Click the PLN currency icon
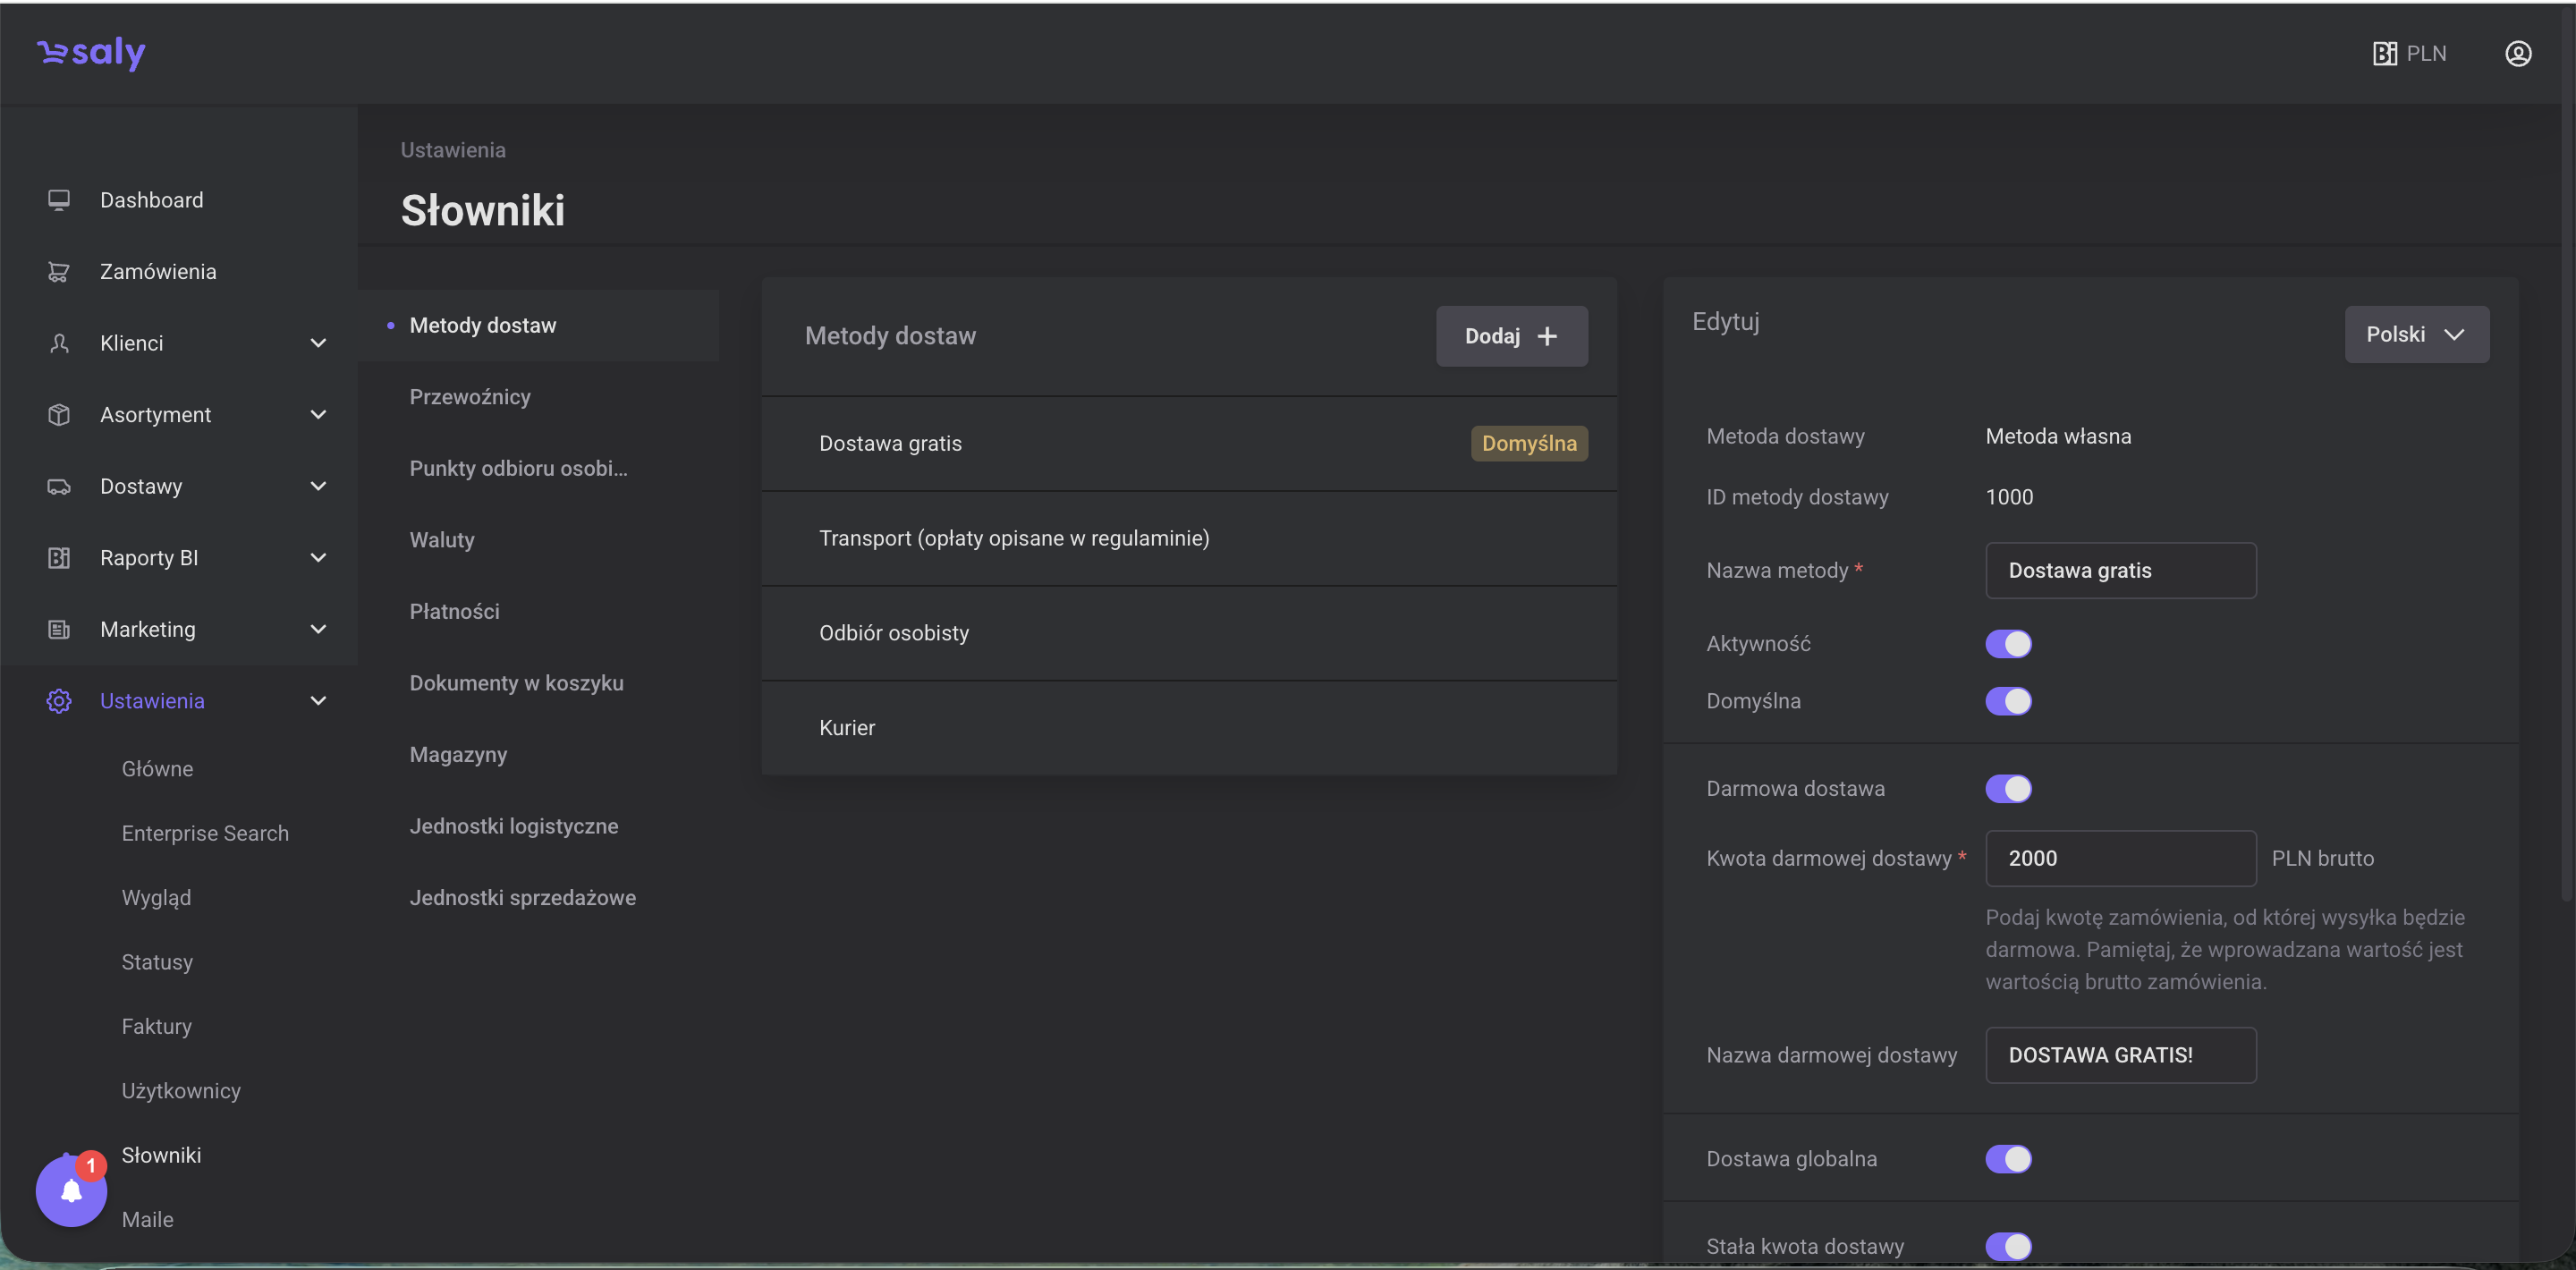 (2384, 53)
